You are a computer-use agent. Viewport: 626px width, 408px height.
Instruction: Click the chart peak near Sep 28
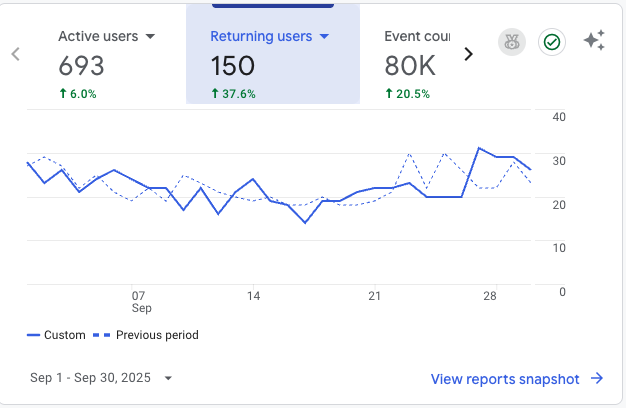coord(481,148)
